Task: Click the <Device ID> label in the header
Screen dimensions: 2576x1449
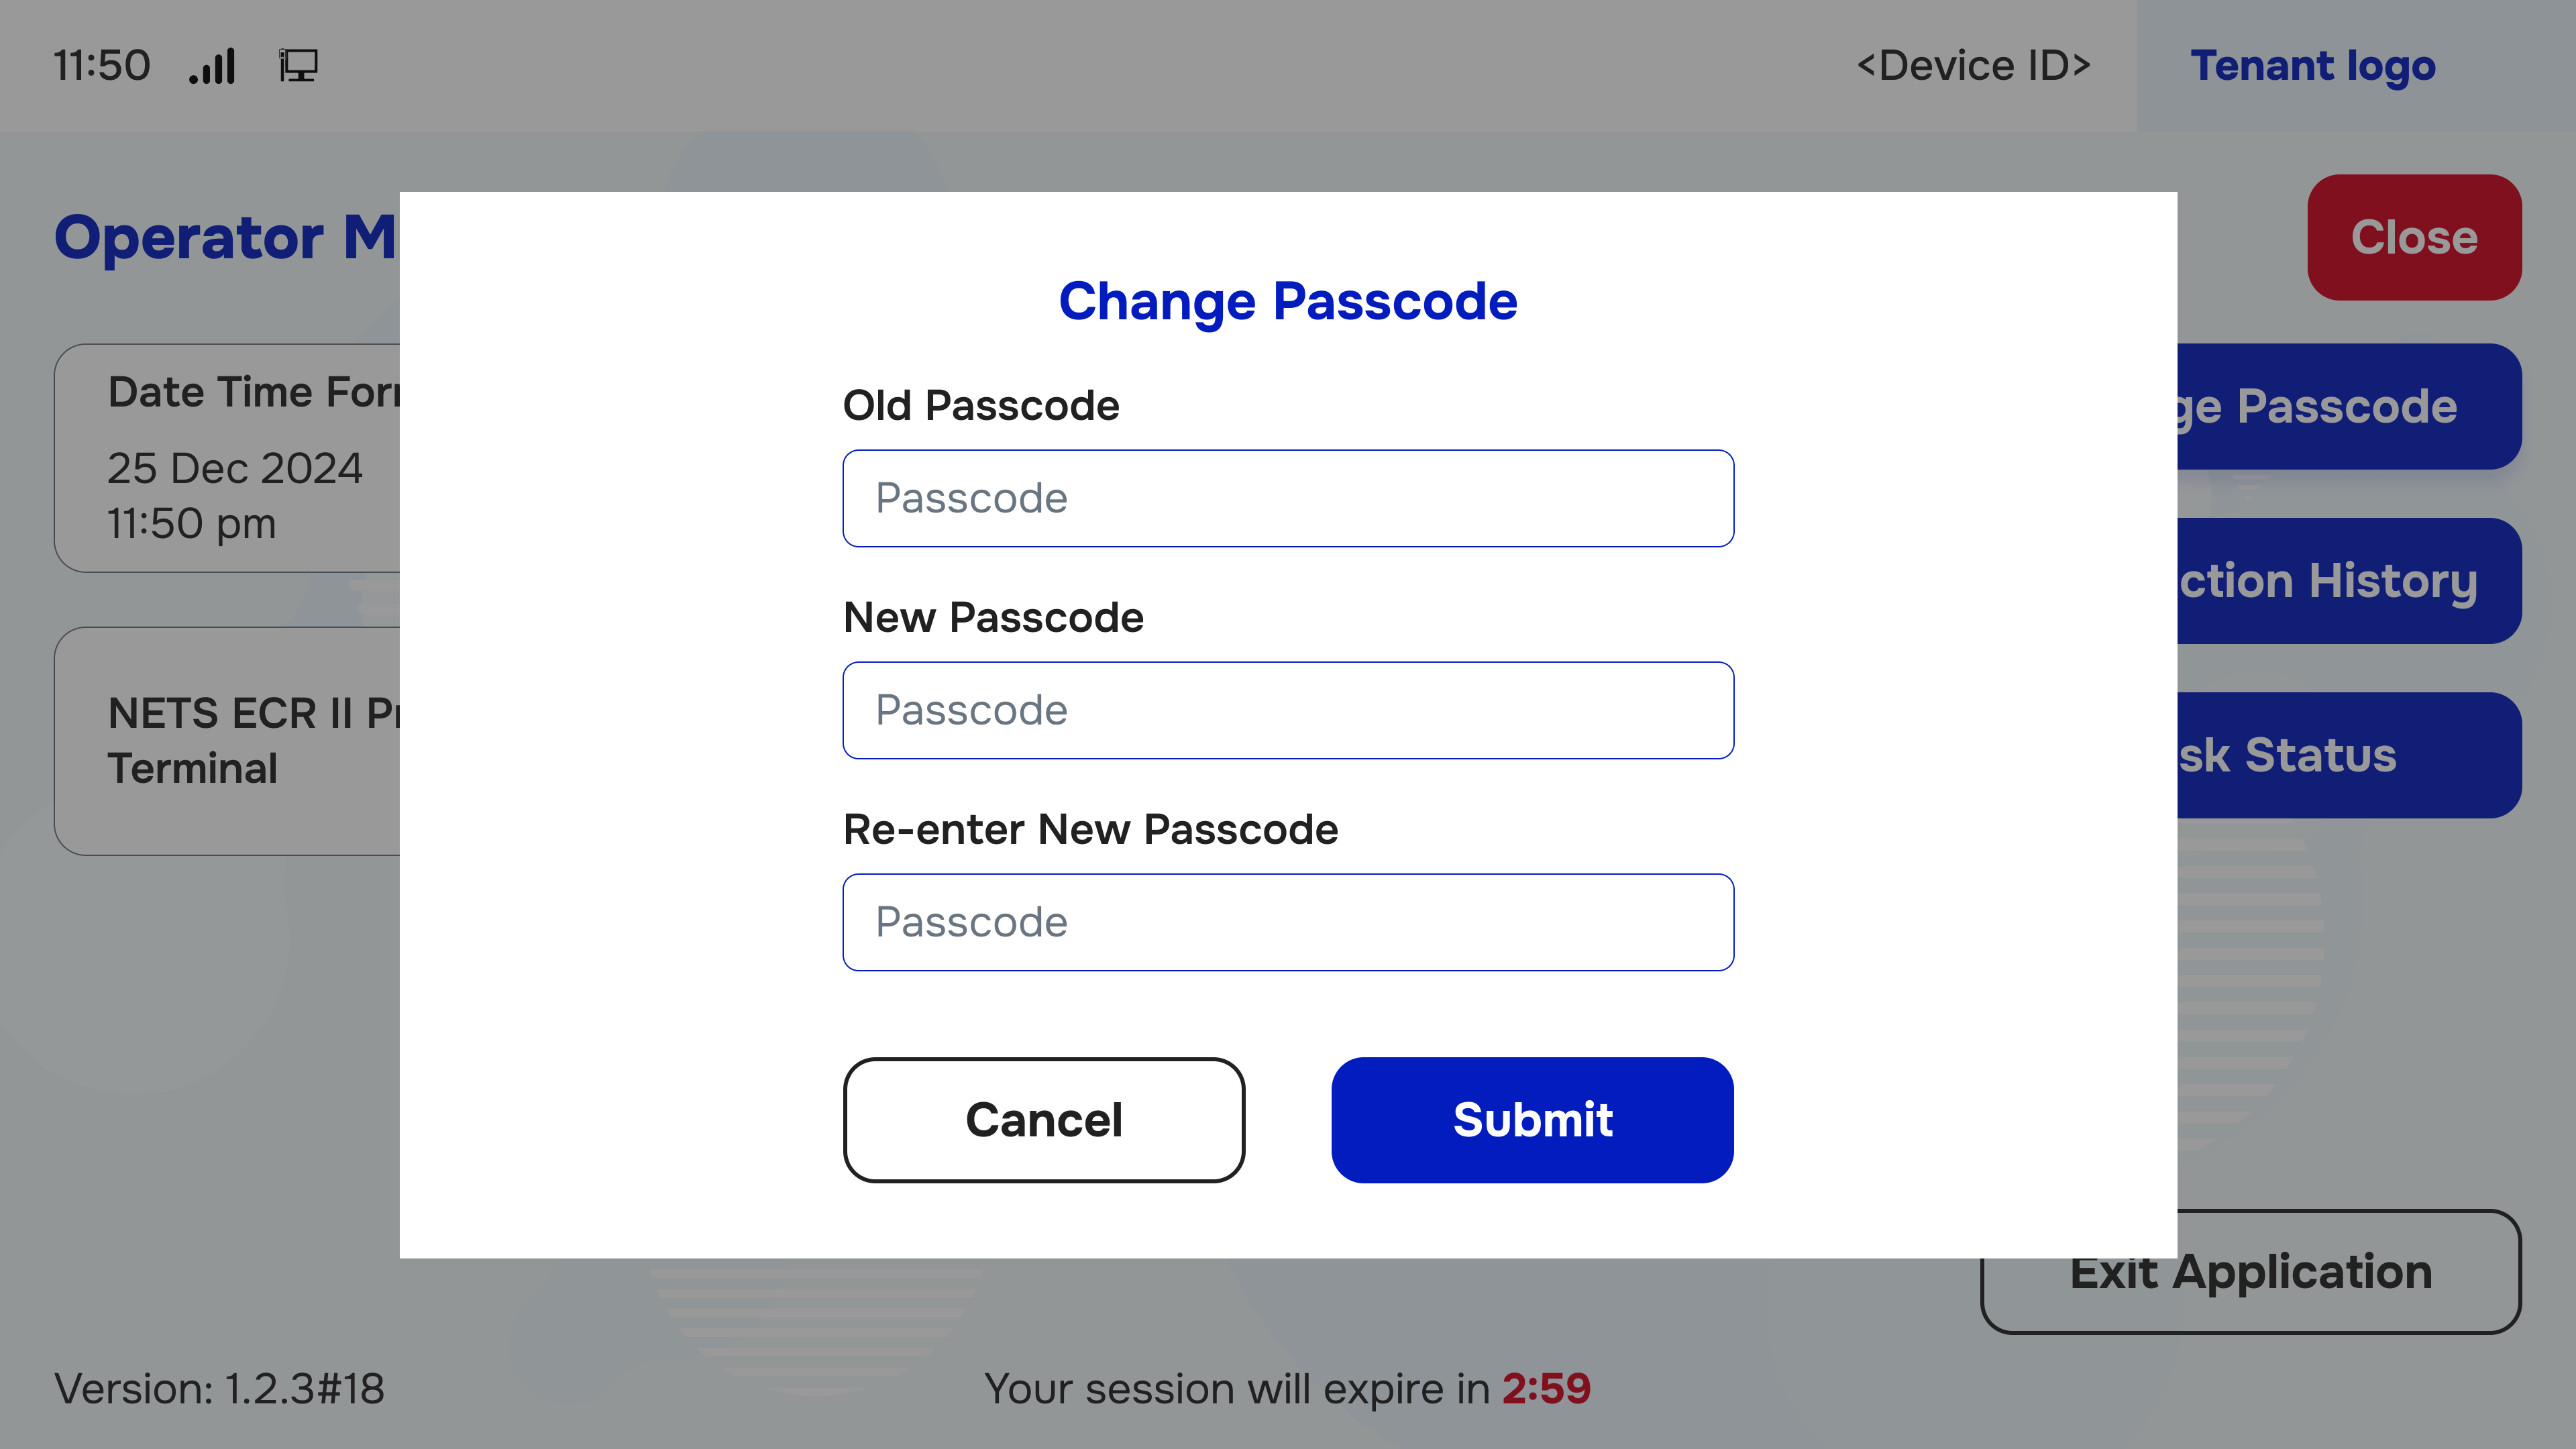Action: (1973, 66)
